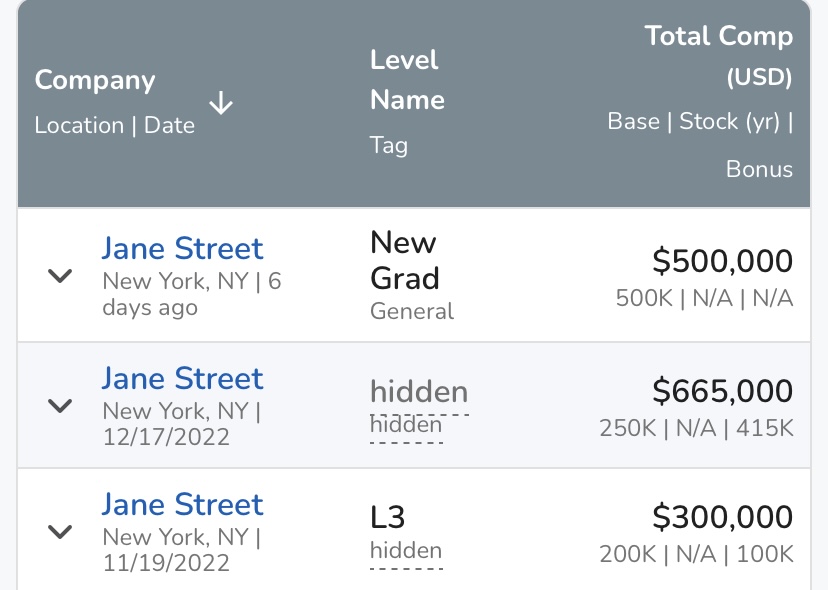
Task: Reveal the hidden level name in second row
Action: click(418, 392)
